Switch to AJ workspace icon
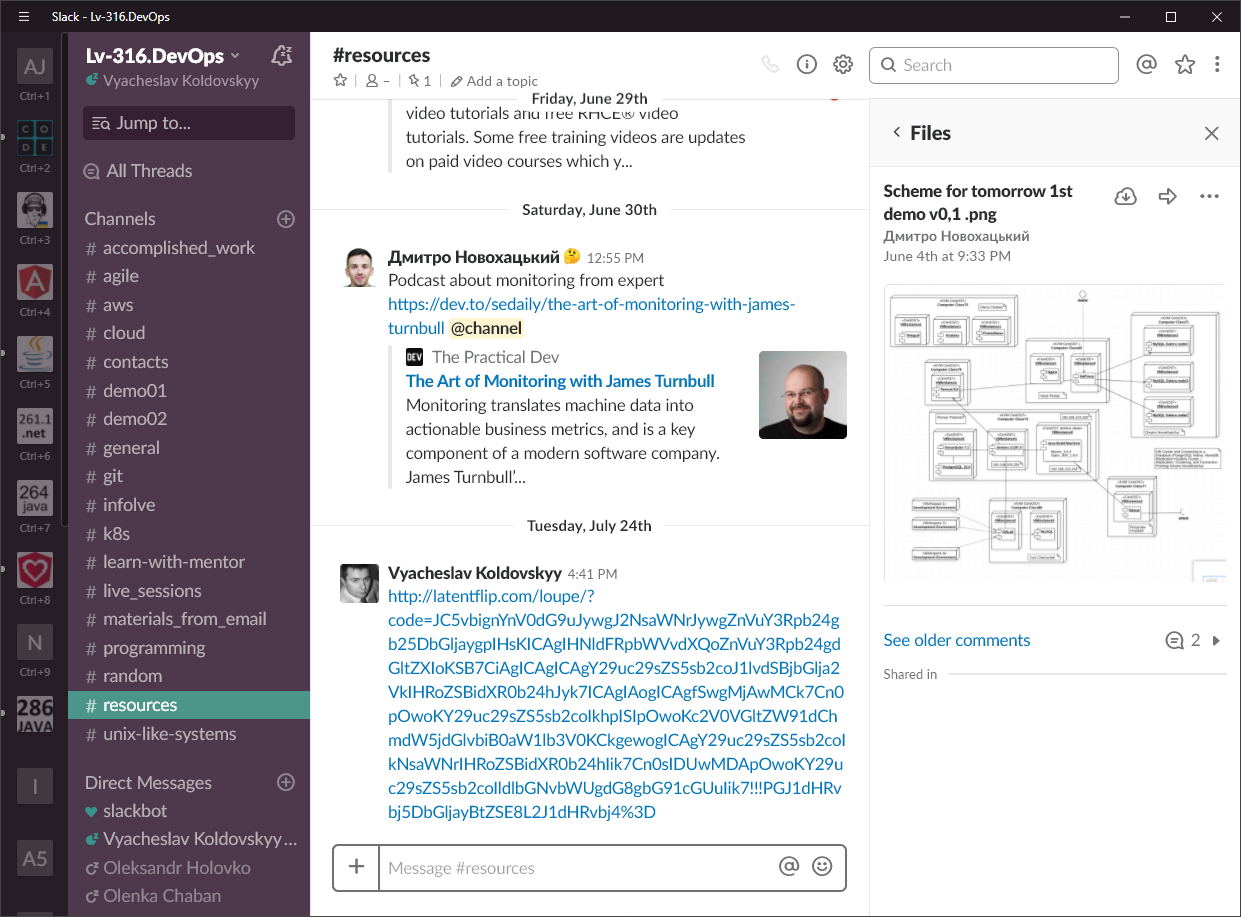 (x=35, y=68)
